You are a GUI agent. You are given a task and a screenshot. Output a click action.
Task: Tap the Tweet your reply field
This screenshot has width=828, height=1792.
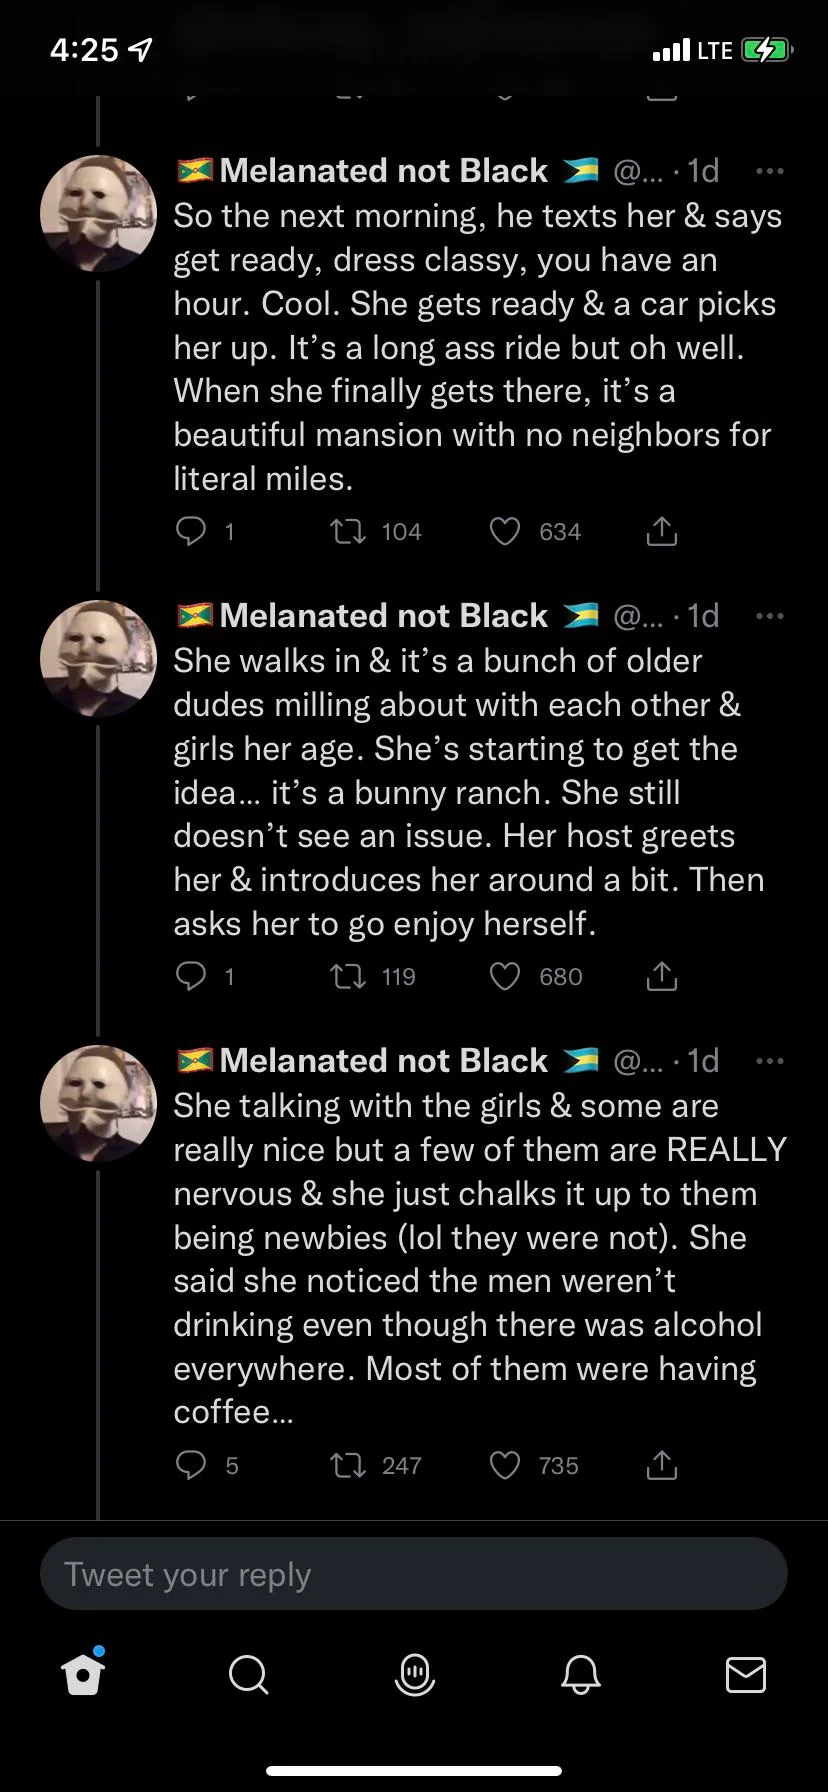[x=413, y=1575]
